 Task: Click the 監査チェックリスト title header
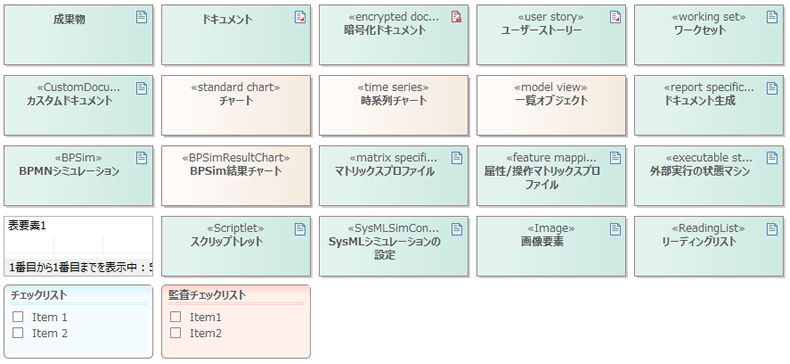[x=208, y=295]
